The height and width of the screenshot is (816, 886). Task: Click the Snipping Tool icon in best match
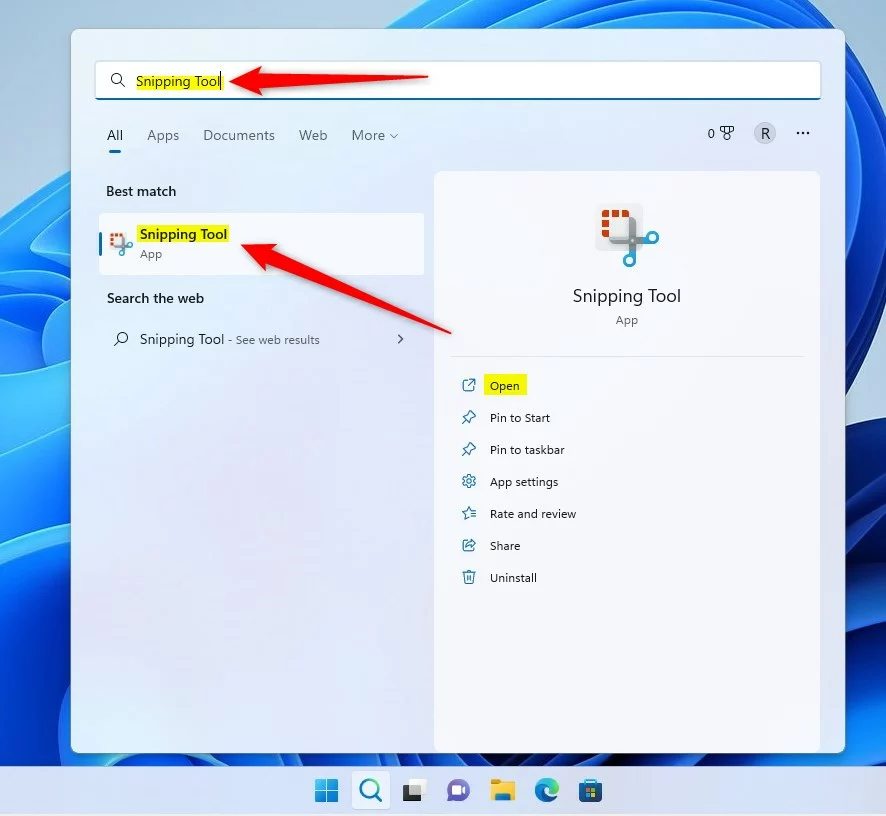(x=121, y=244)
